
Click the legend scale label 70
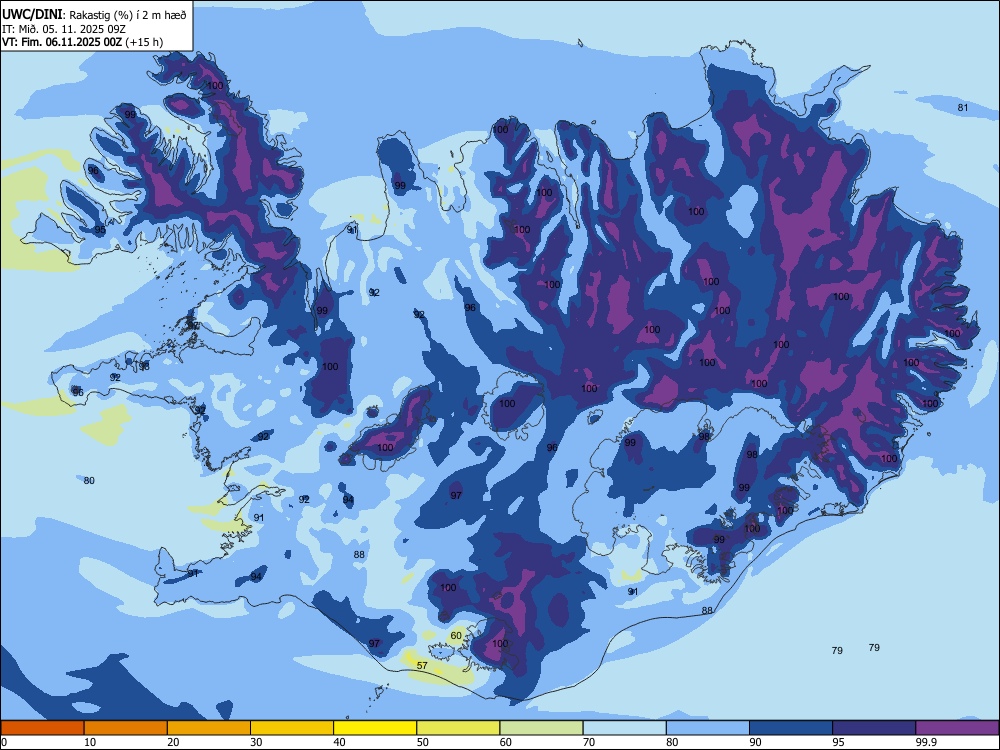tap(589, 742)
